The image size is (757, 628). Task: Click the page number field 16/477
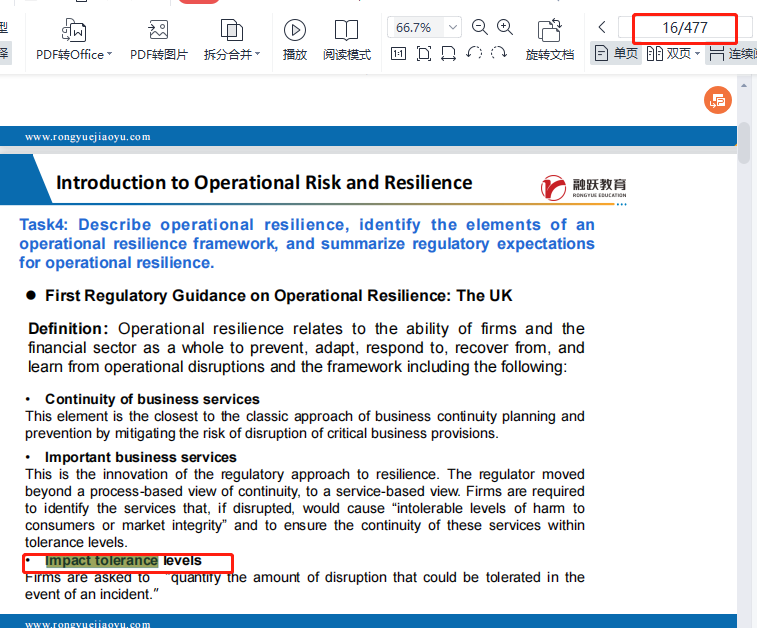coord(684,27)
